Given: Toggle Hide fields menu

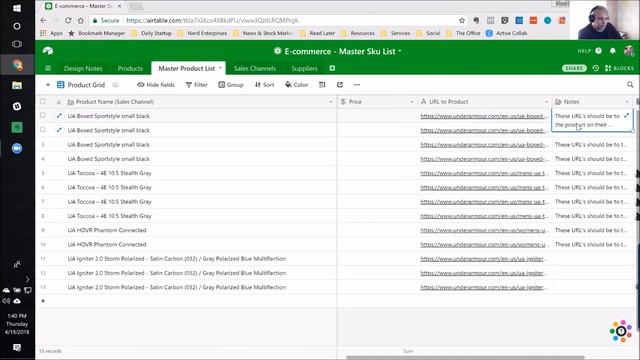Looking at the screenshot, I should click(156, 85).
